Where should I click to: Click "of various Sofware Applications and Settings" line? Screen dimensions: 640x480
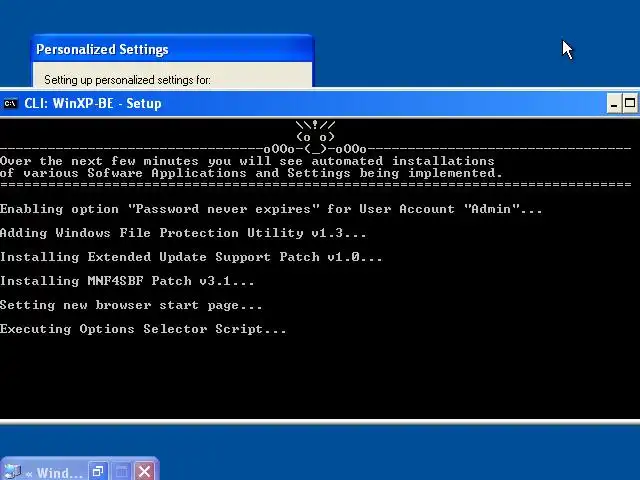pos(251,173)
